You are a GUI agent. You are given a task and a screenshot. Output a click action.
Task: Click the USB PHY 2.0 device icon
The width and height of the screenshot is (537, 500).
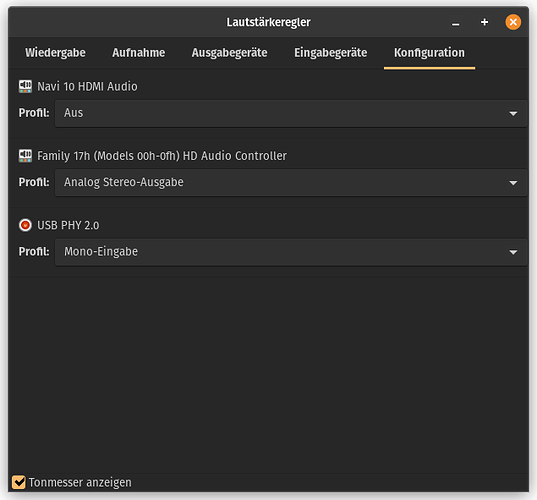[x=25, y=225]
